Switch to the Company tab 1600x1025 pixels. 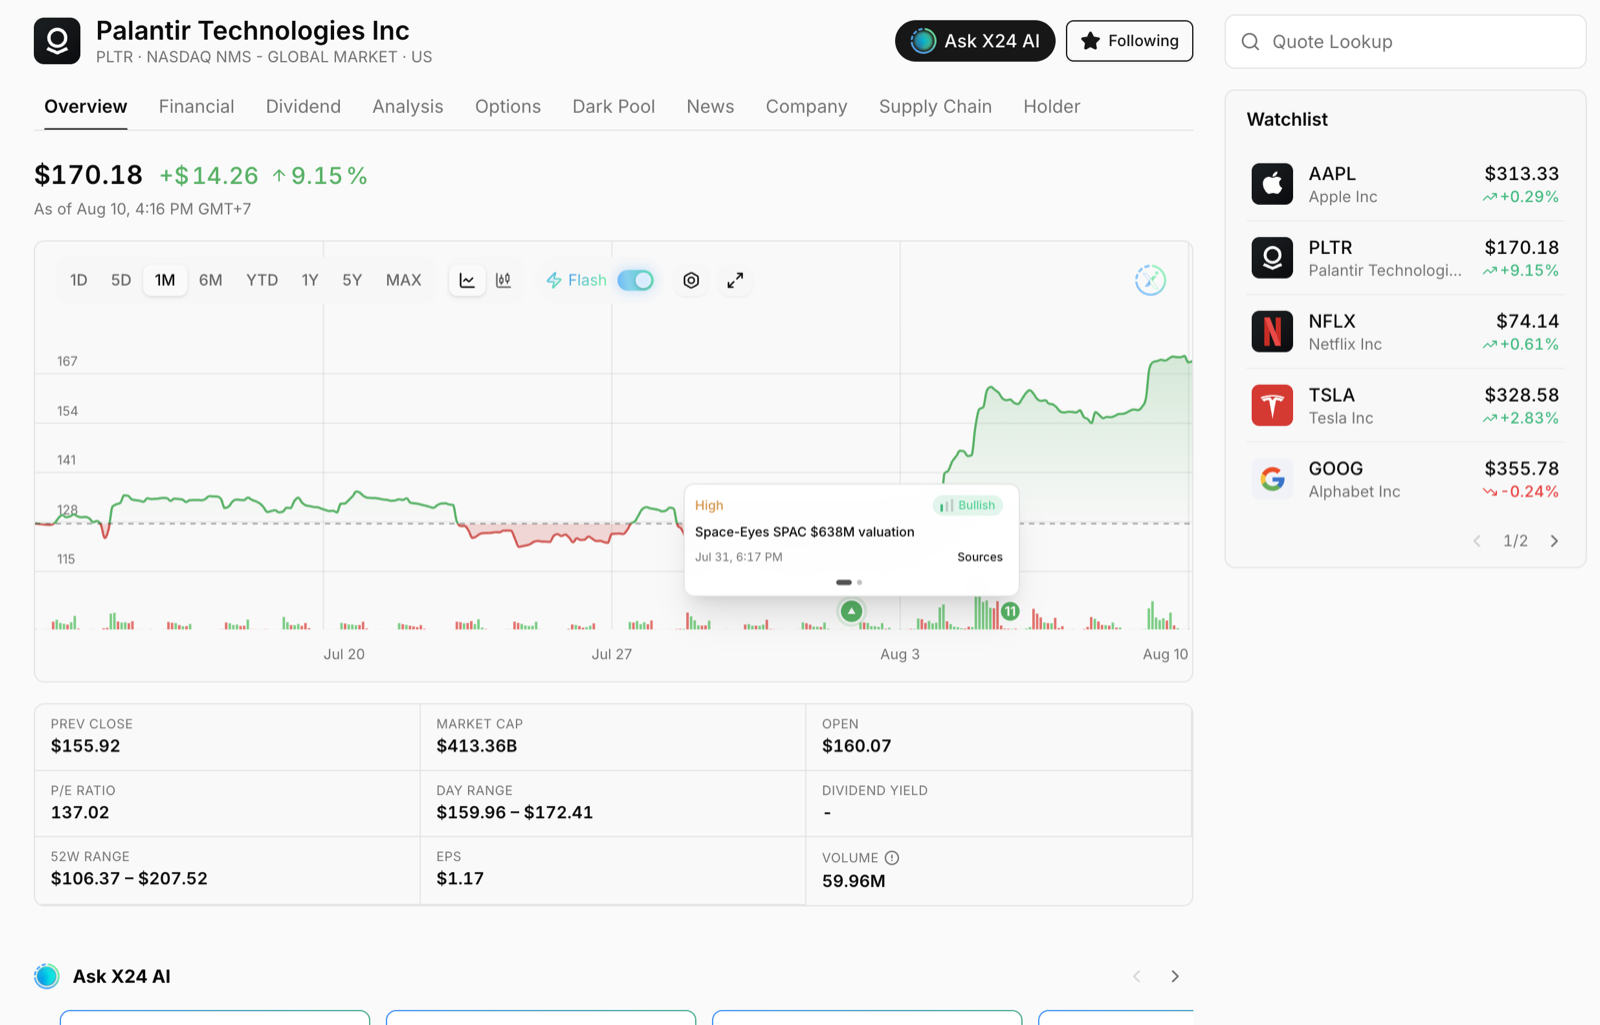[x=807, y=107]
